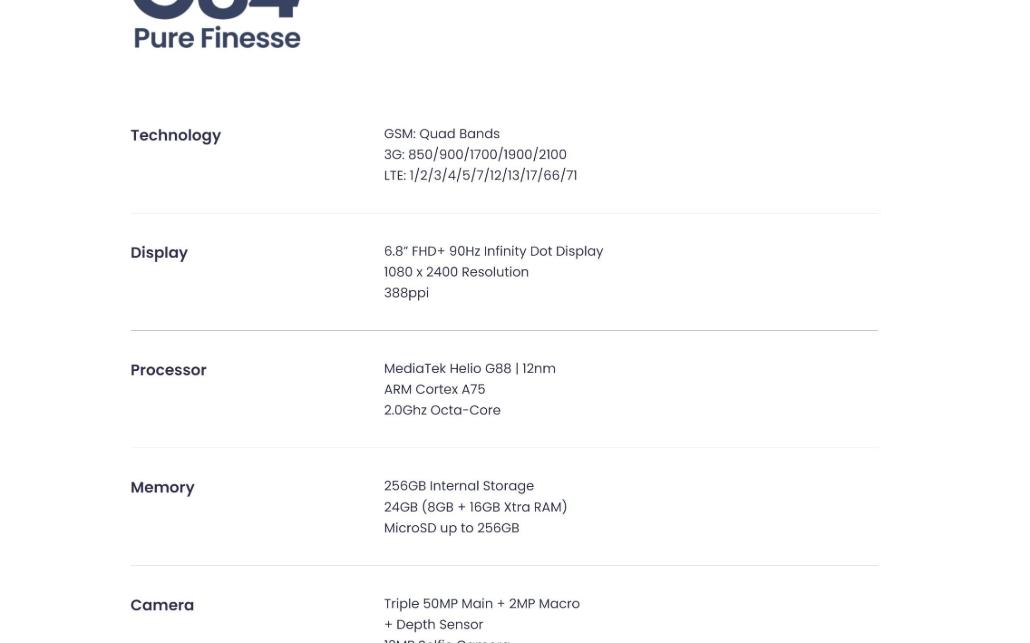Viewport: 1030px width, 643px height.
Task: Click the 1080 x 2400 Resolution text
Action: [x=456, y=272]
